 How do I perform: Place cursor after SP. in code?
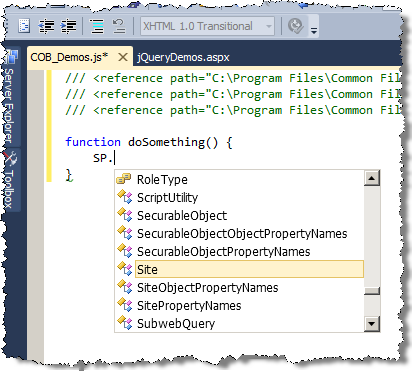coord(115,158)
